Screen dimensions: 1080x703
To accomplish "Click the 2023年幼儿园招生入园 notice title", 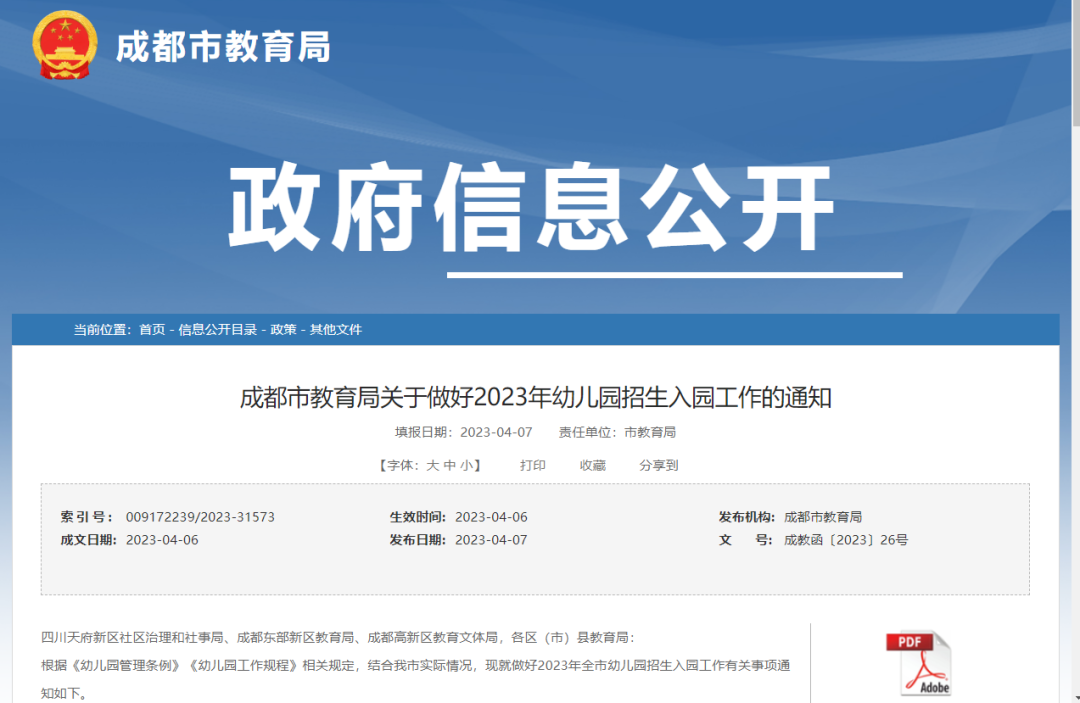I will (535, 398).
